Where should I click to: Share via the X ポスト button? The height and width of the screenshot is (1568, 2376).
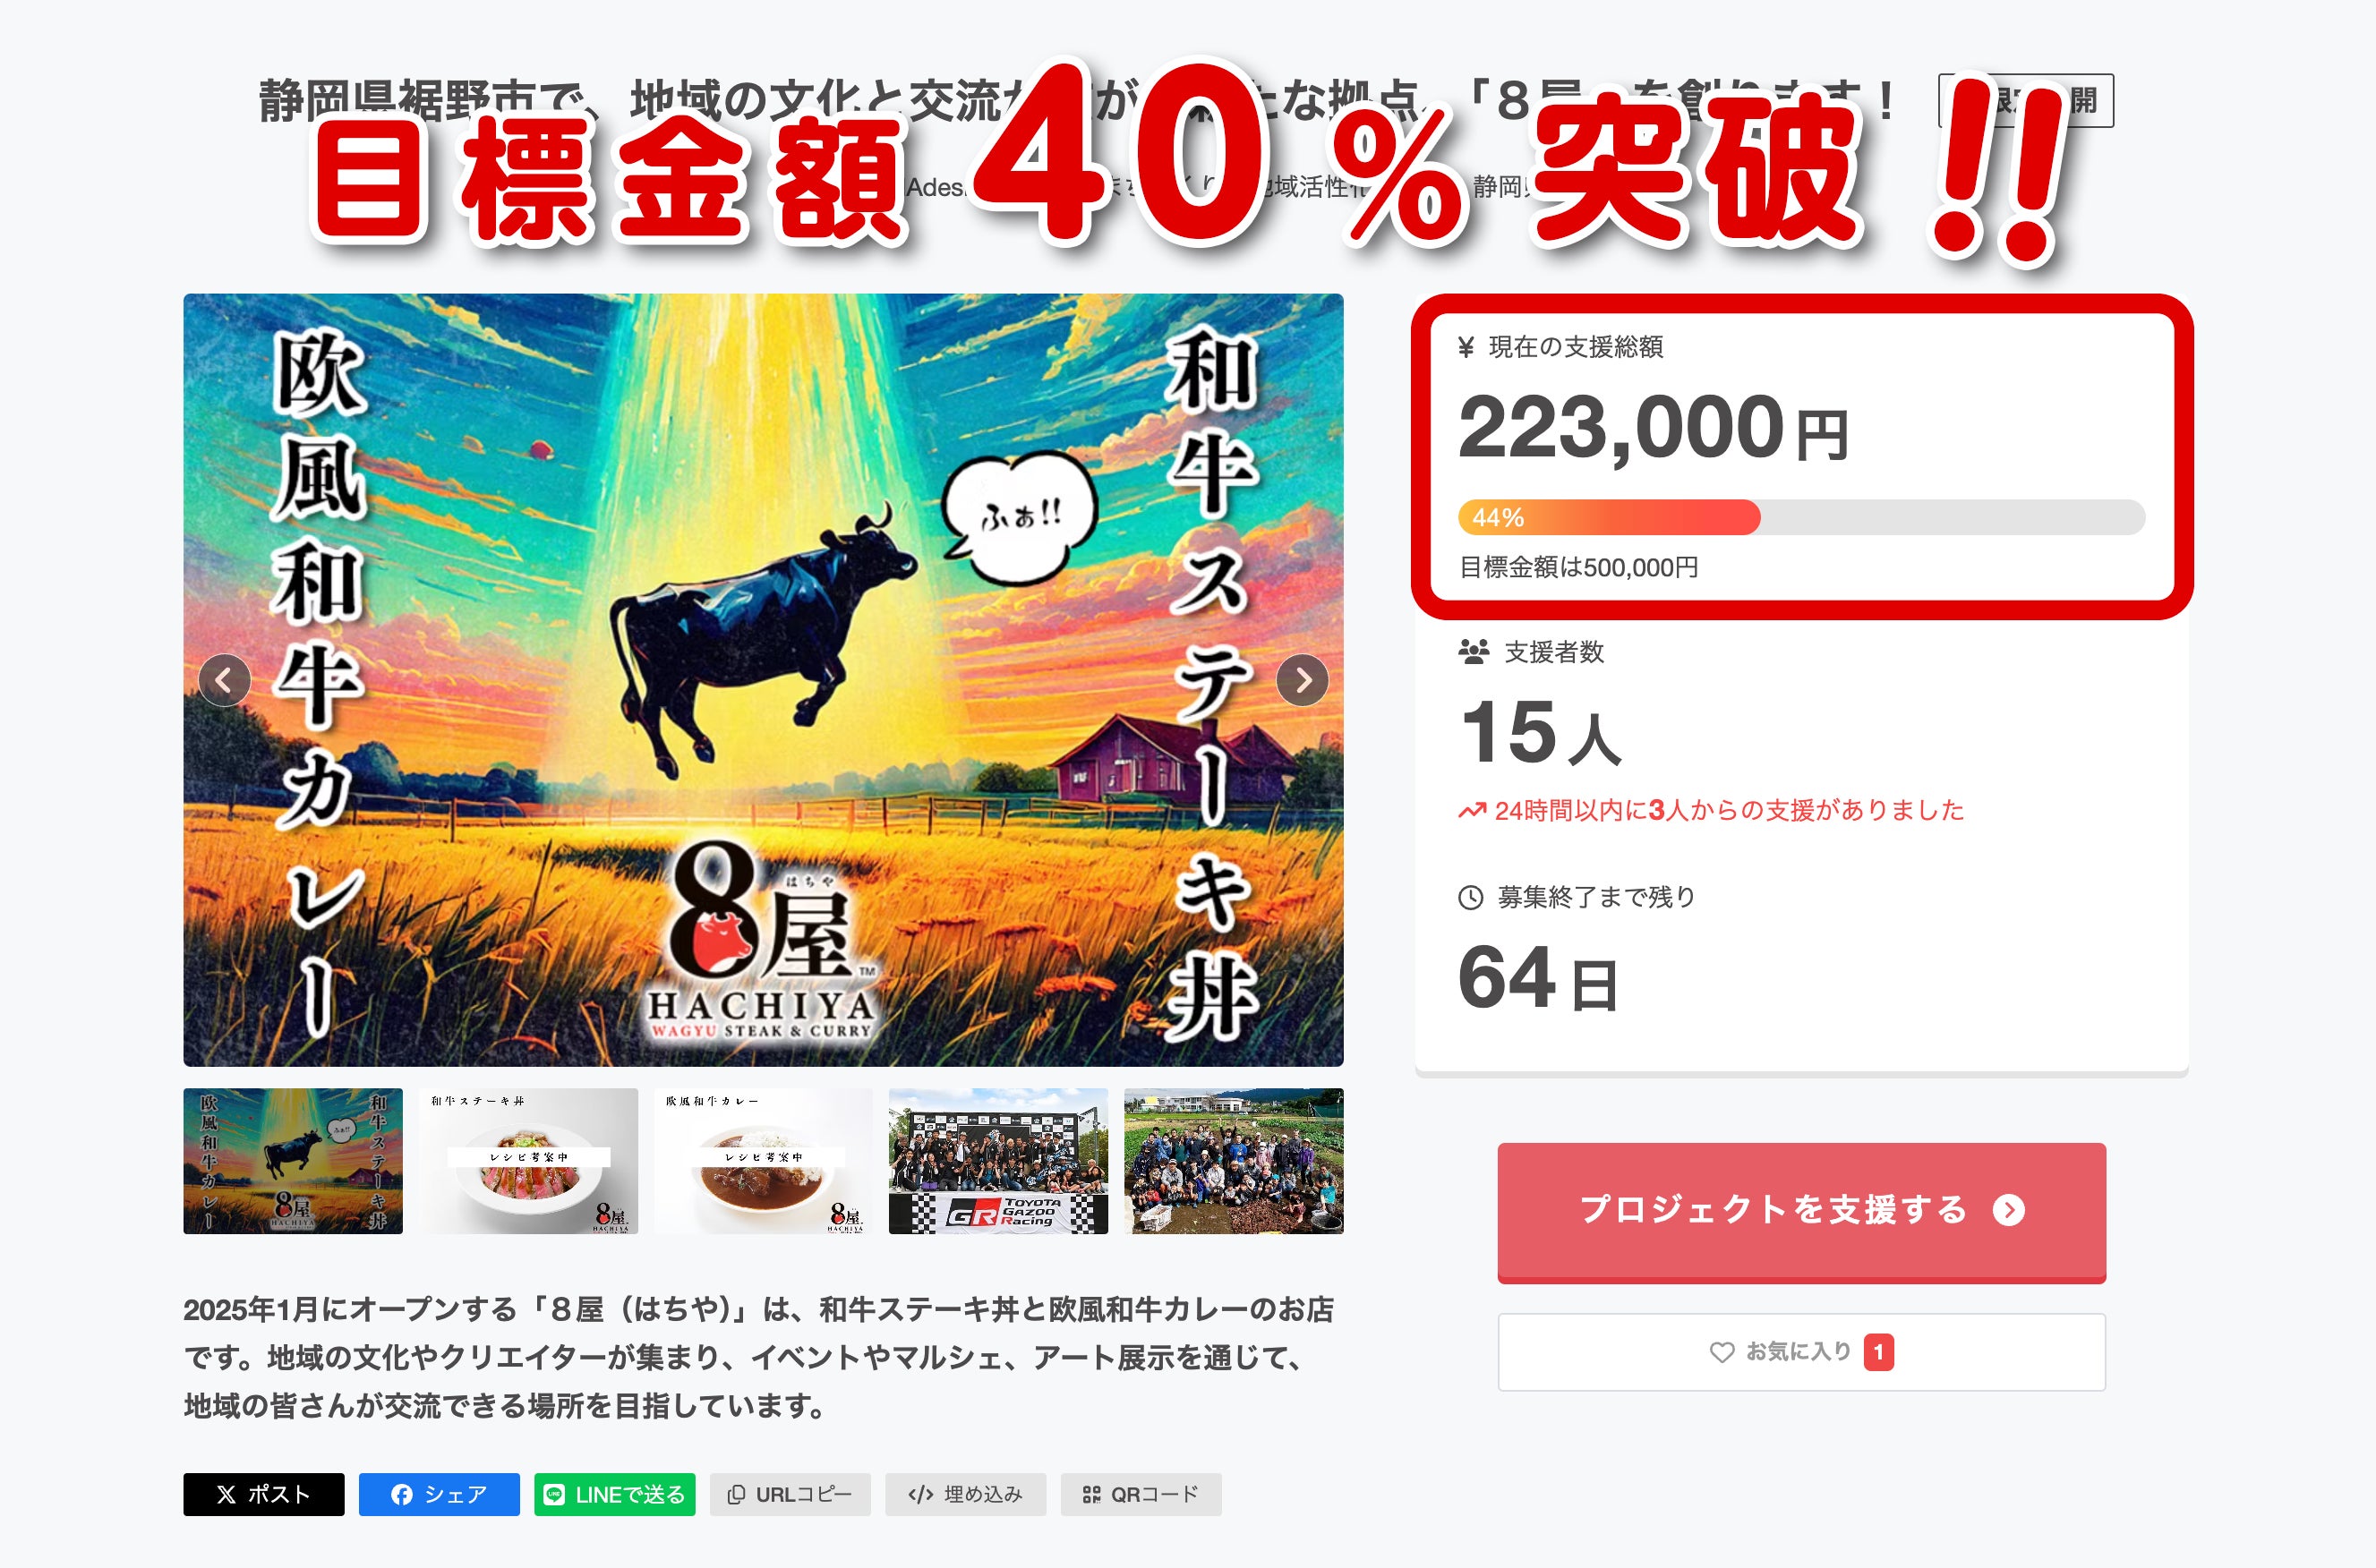(264, 1494)
